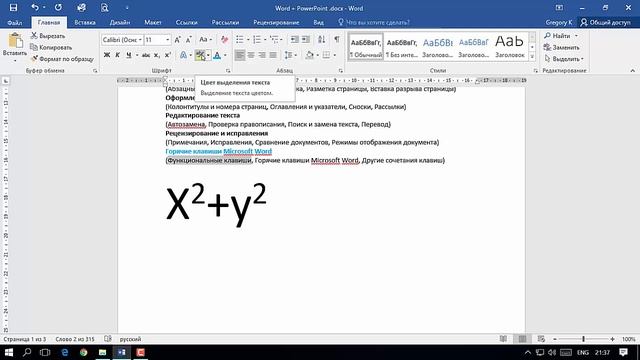Create a numbered list
640x360 pixels.
(257, 40)
